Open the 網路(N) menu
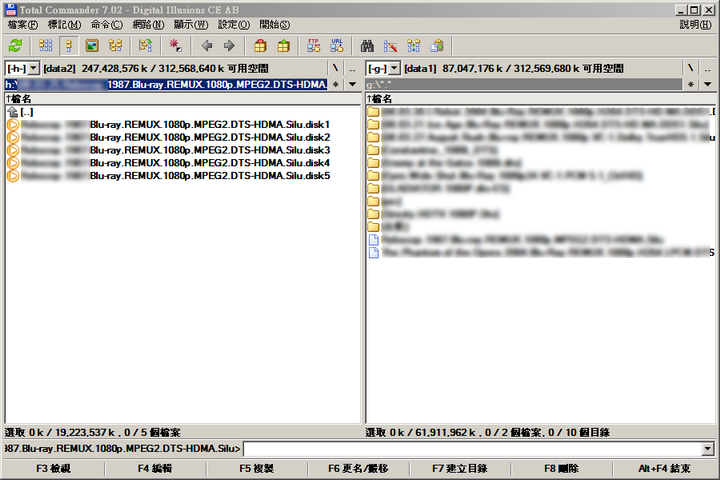Image resolution: width=720 pixels, height=480 pixels. [x=148, y=25]
